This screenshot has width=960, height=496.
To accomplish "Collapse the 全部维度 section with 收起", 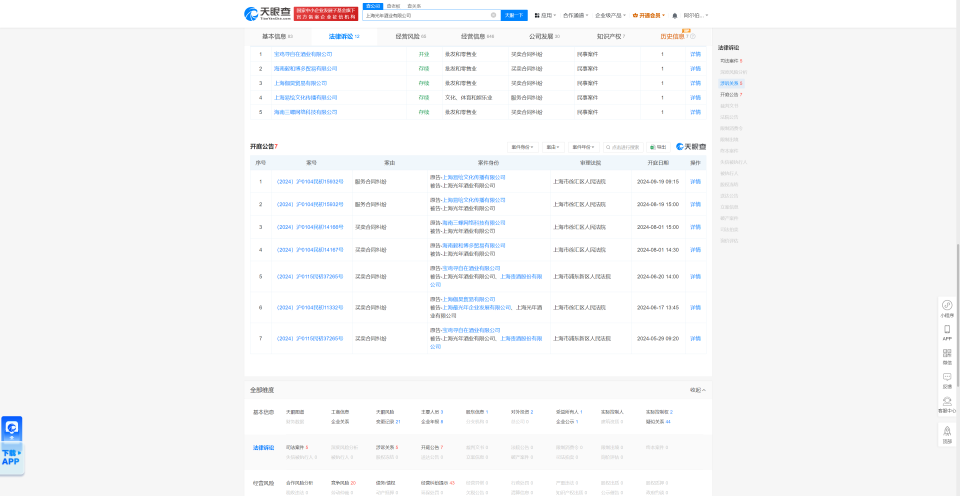I will click(x=697, y=390).
